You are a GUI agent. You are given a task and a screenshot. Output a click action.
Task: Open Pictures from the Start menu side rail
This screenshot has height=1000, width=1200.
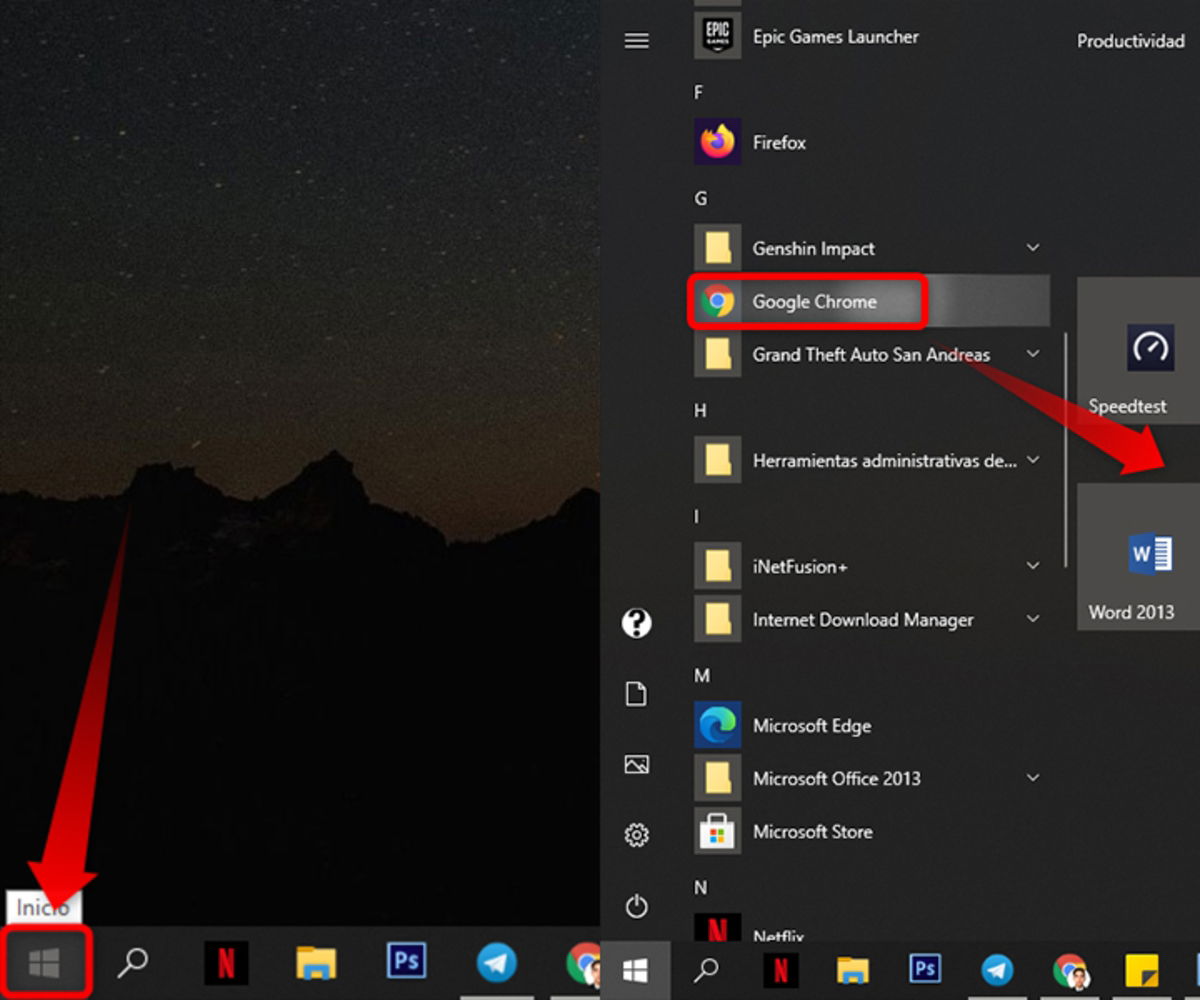click(x=637, y=764)
